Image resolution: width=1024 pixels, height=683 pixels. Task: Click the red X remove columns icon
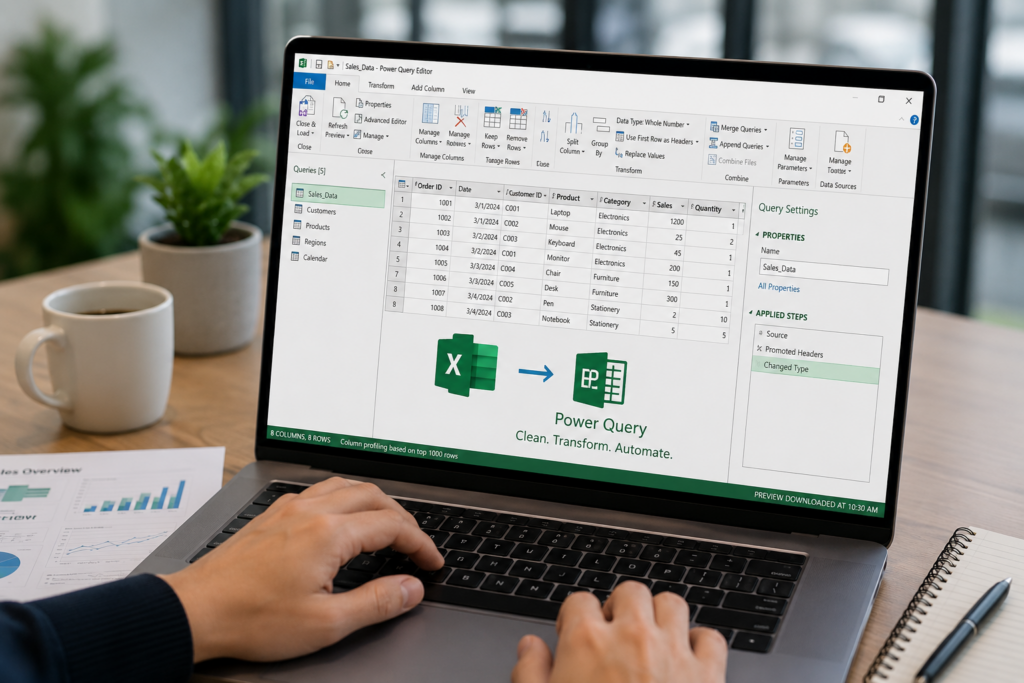[x=461, y=117]
